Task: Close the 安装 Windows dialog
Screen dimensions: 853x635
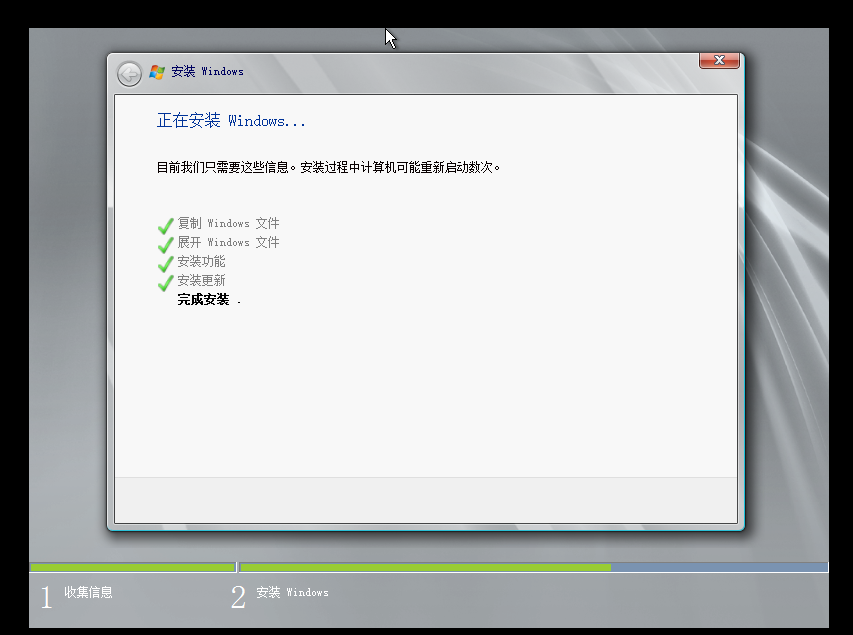Action: [x=719, y=60]
